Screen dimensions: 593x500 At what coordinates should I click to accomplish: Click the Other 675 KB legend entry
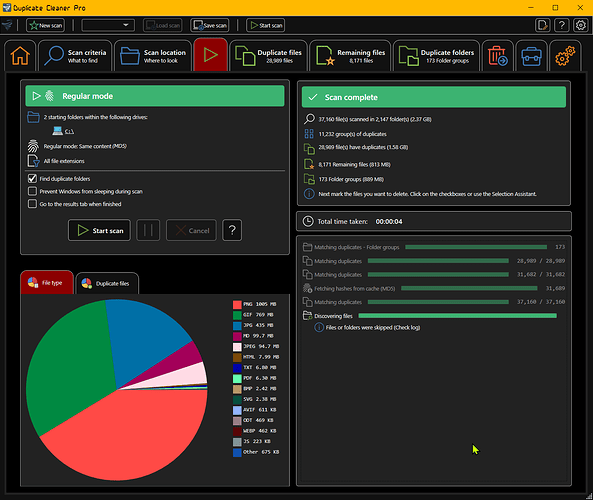[x=256, y=452]
